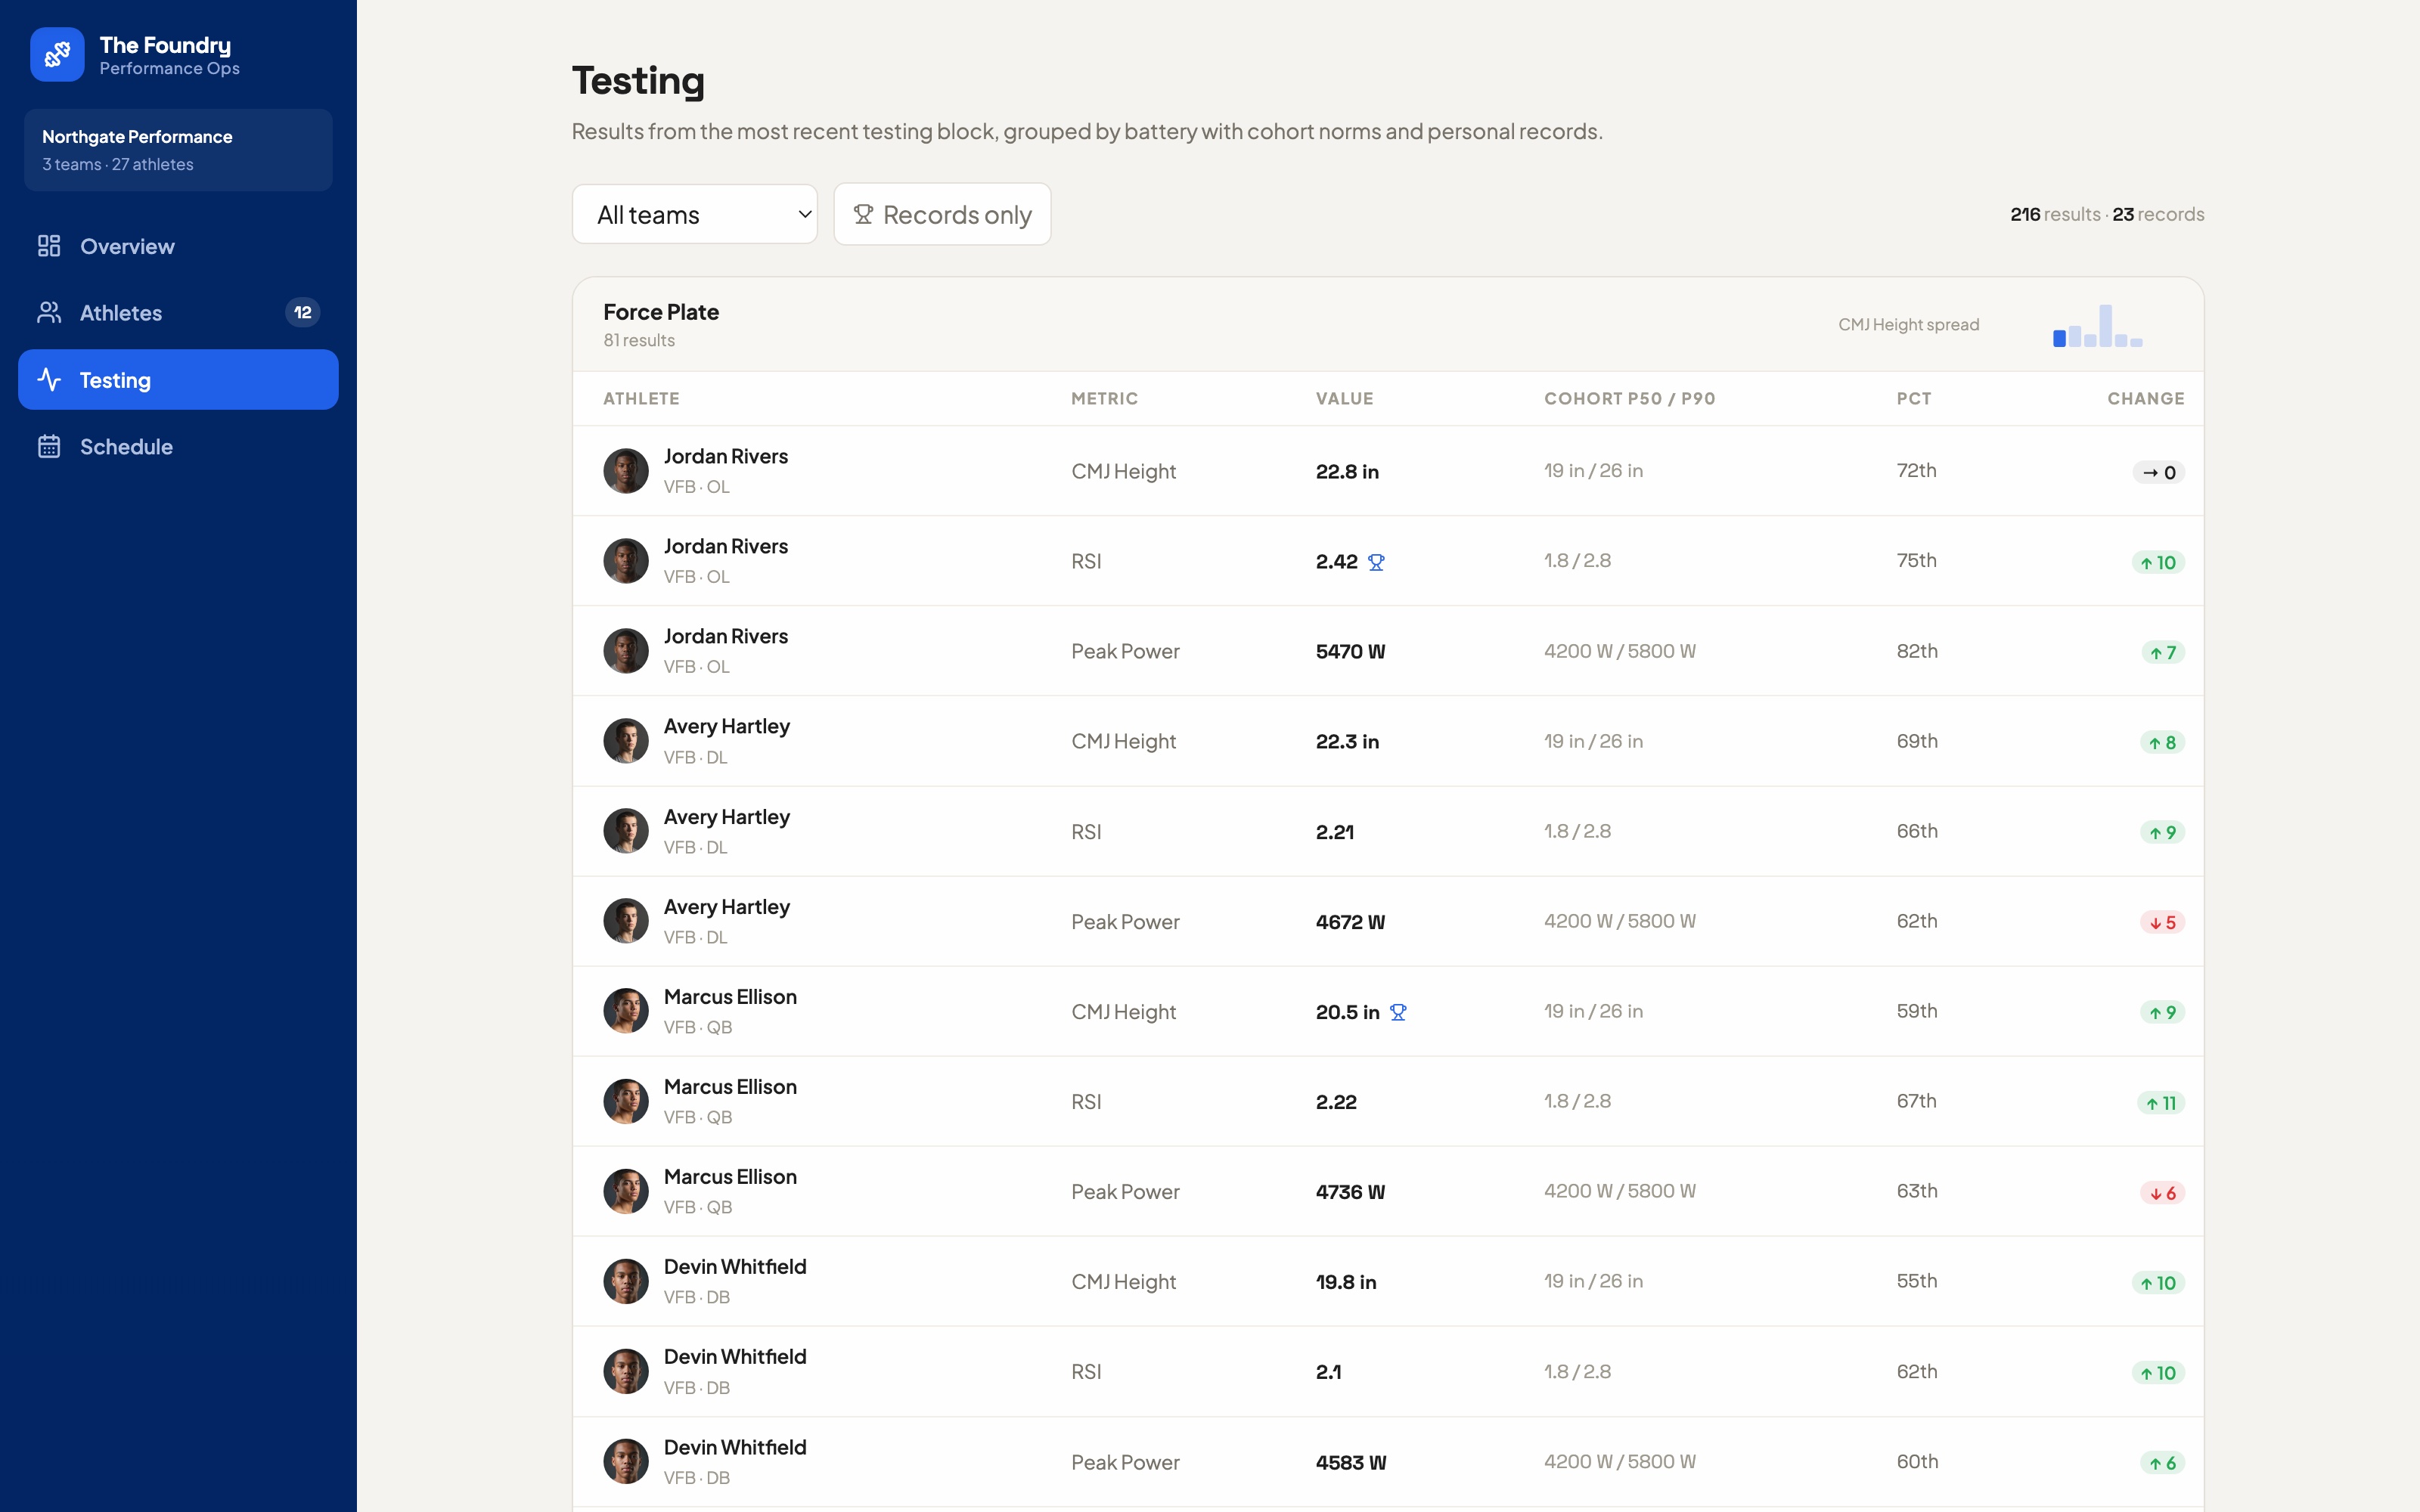This screenshot has width=2420, height=1512.
Task: Open the All teams dropdown
Action: (695, 214)
